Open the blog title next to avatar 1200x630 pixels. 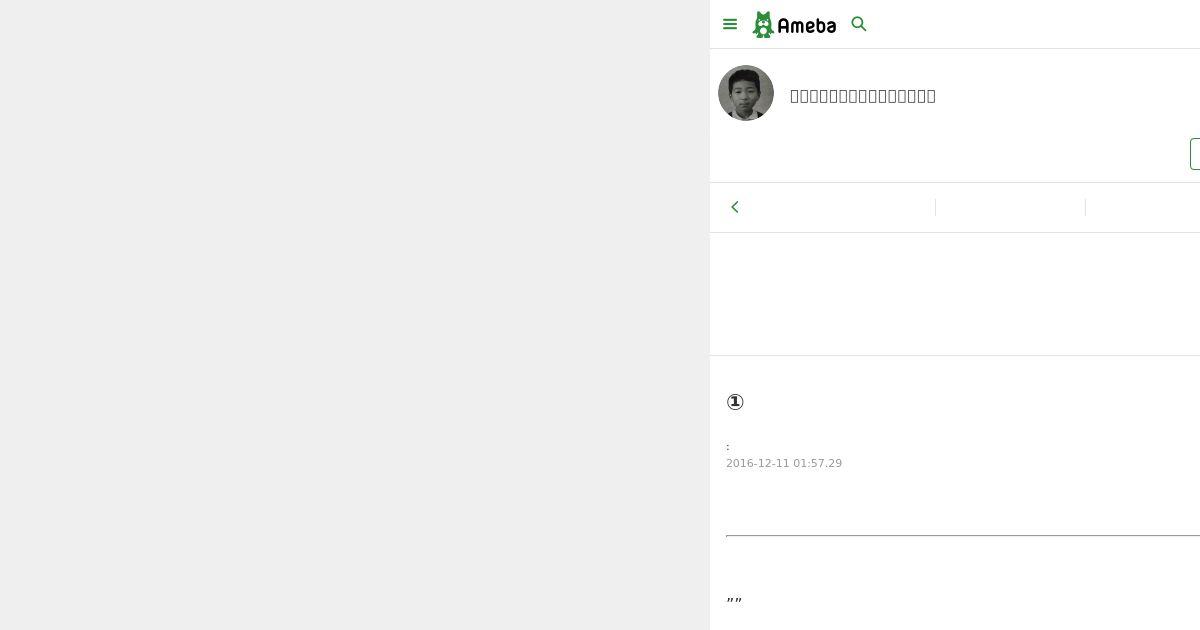pyautogui.click(x=863, y=96)
